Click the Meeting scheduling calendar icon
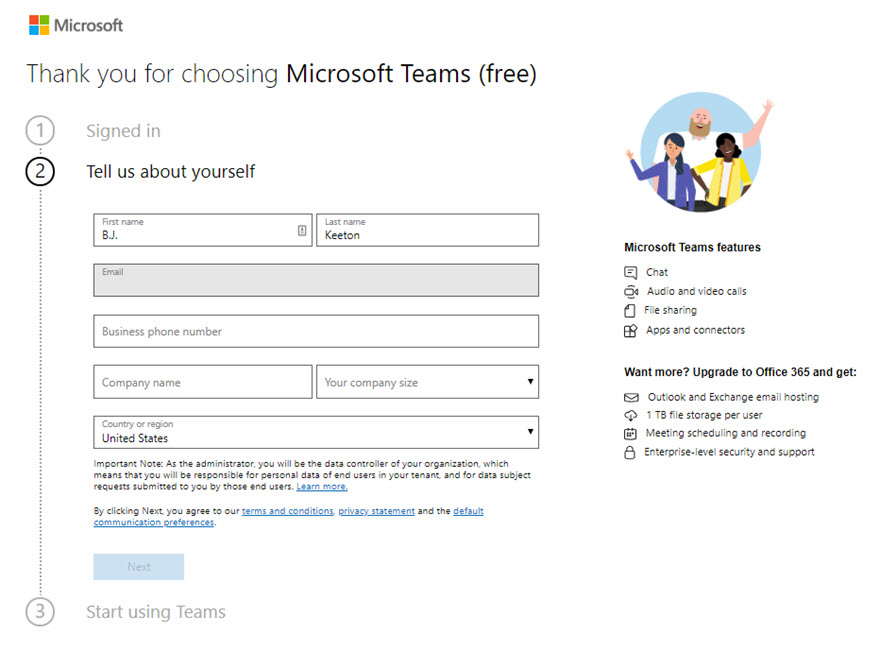880x651 pixels. [x=630, y=433]
